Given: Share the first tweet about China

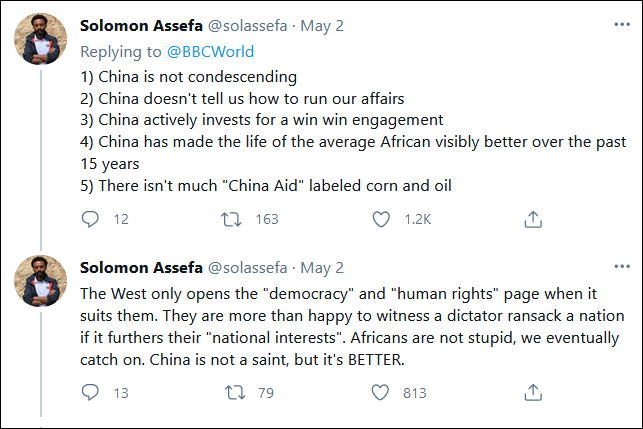Looking at the screenshot, I should [533, 219].
